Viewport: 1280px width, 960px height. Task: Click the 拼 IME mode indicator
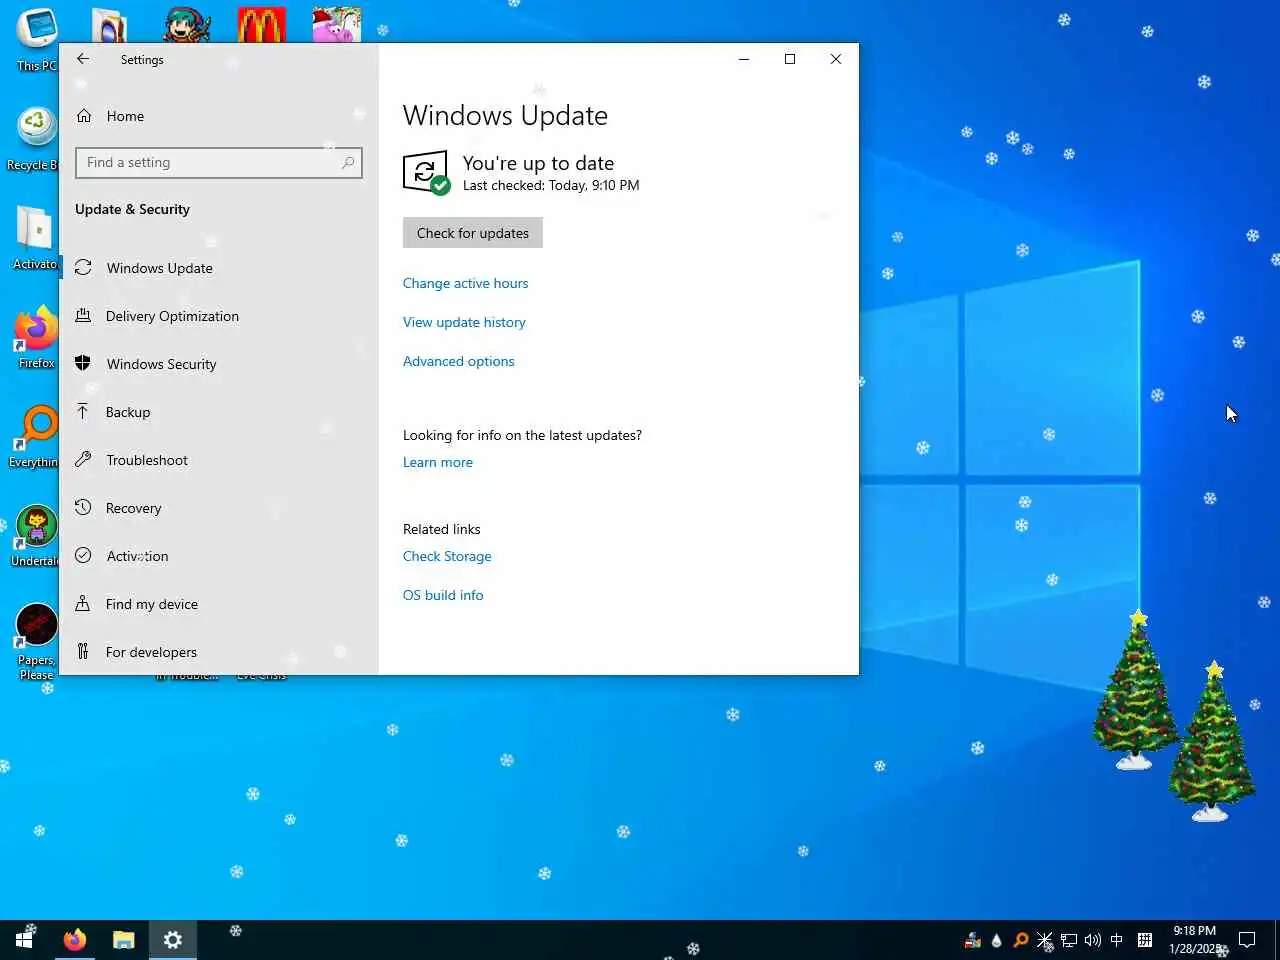[1145, 940]
